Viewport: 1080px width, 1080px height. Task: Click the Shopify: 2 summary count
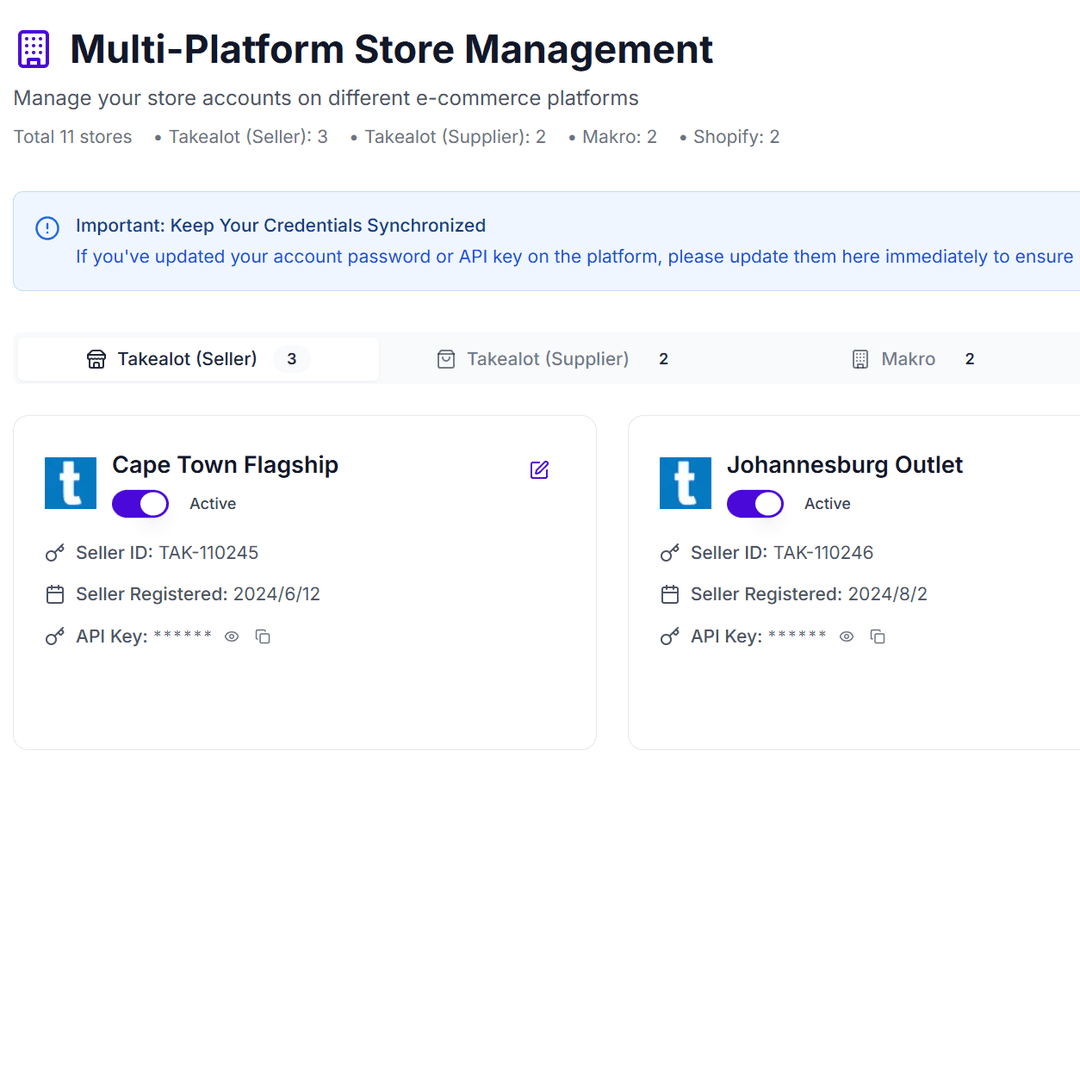736,137
